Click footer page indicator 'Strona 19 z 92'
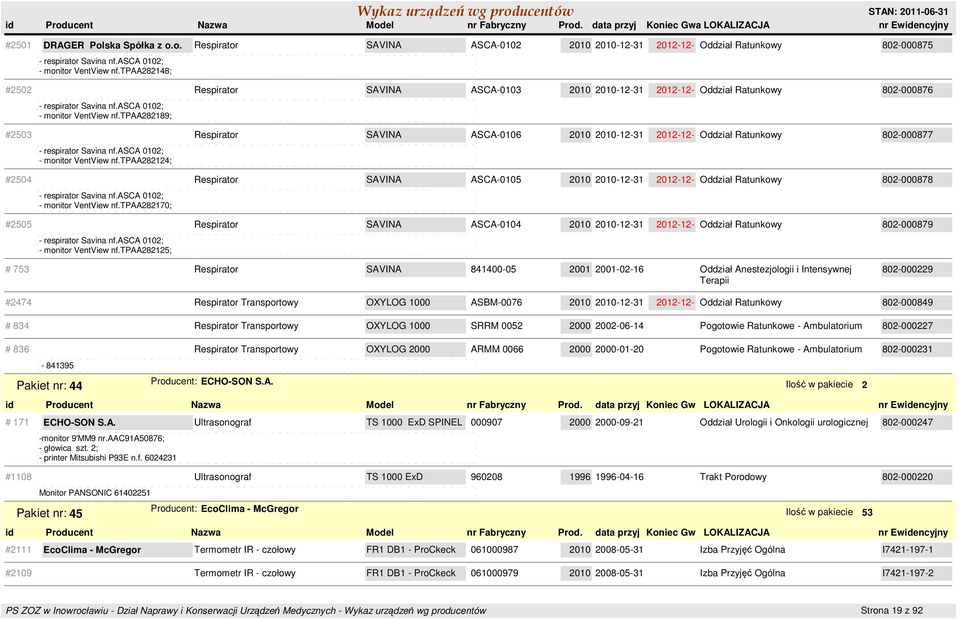 click(x=891, y=610)
